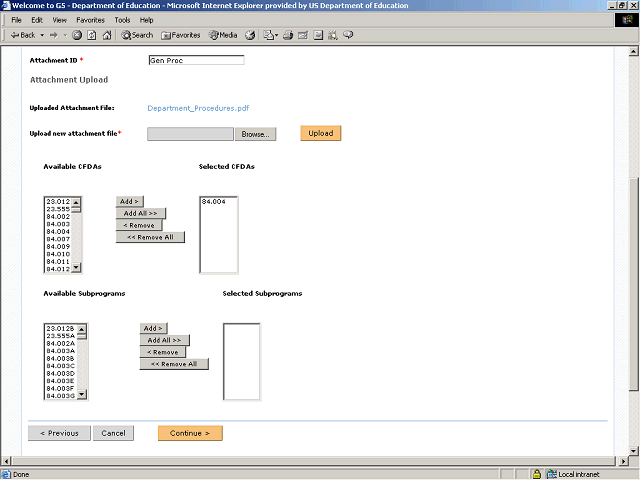Open the View menu
The height and width of the screenshot is (480, 640).
pyautogui.click(x=60, y=20)
